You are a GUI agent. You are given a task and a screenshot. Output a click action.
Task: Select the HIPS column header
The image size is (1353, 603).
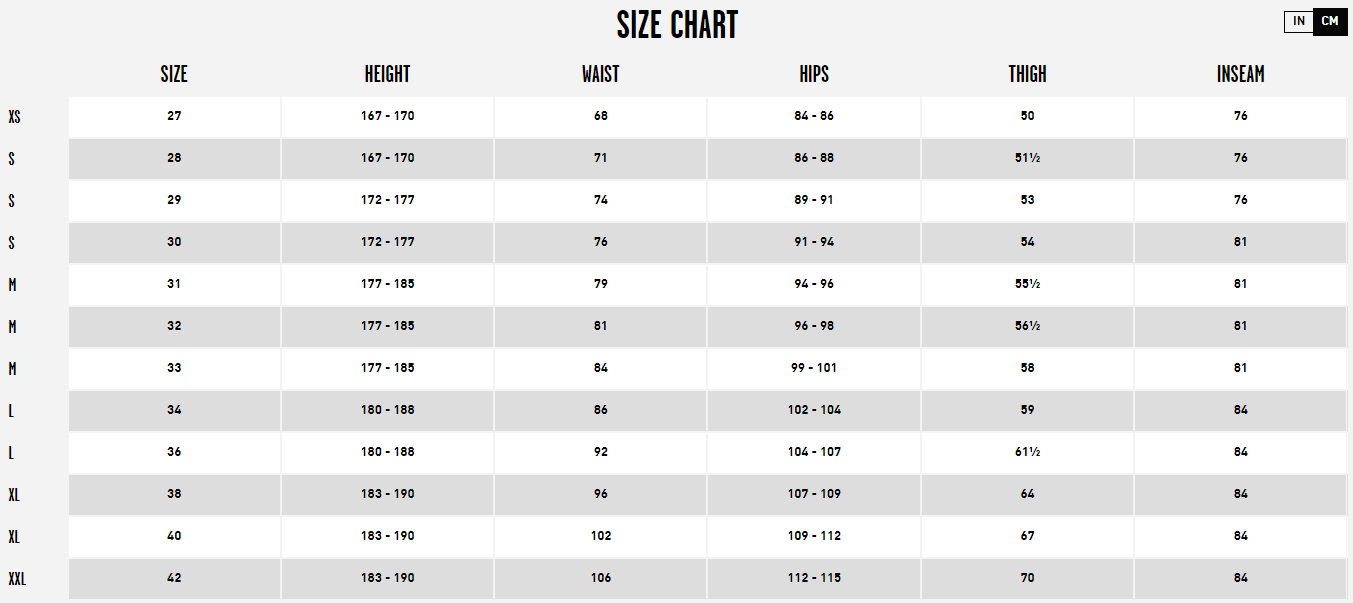814,74
